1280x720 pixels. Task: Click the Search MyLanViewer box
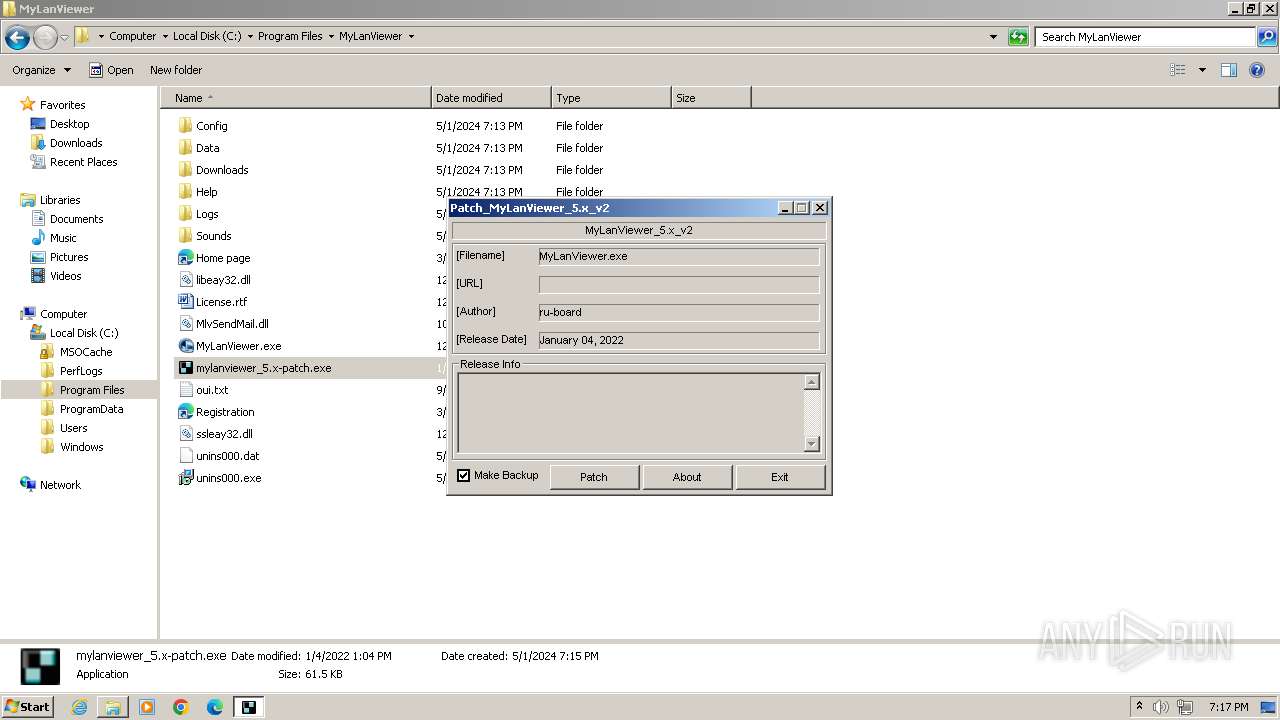(x=1146, y=37)
